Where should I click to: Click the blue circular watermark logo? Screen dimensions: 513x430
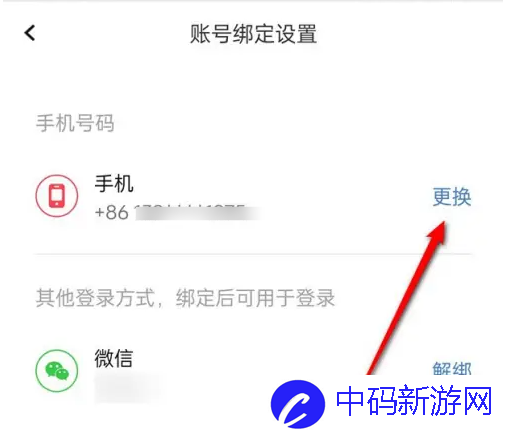tap(298, 404)
